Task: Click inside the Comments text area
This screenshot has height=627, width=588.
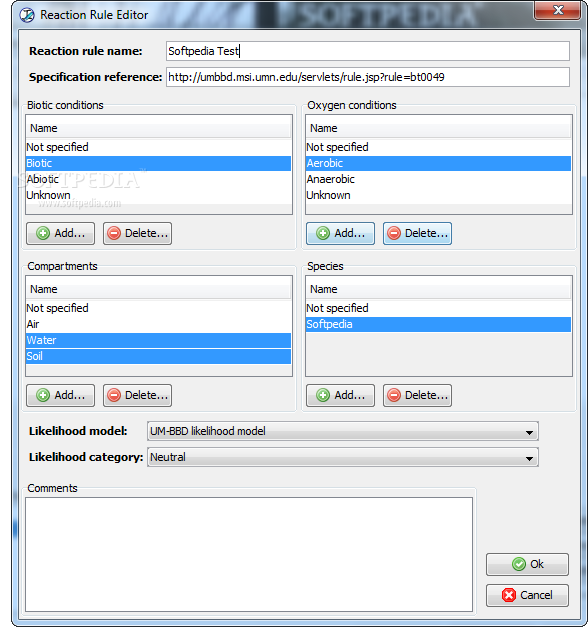Action: 249,554
